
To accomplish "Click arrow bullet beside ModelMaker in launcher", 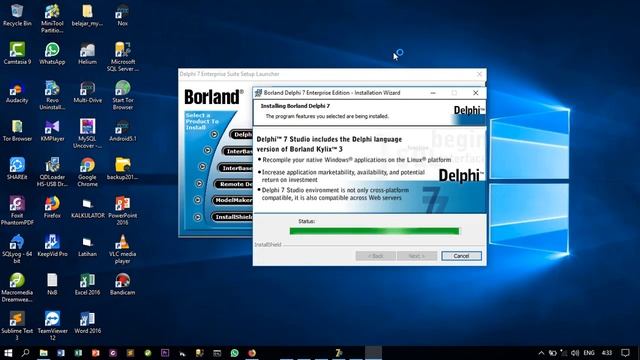I will click(198, 200).
